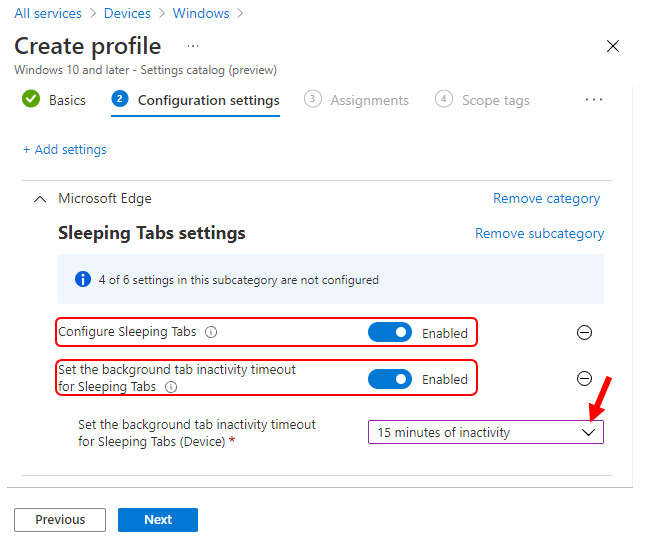Image resolution: width=651 pixels, height=543 pixels.
Task: Click Remove category link
Action: tap(546, 199)
